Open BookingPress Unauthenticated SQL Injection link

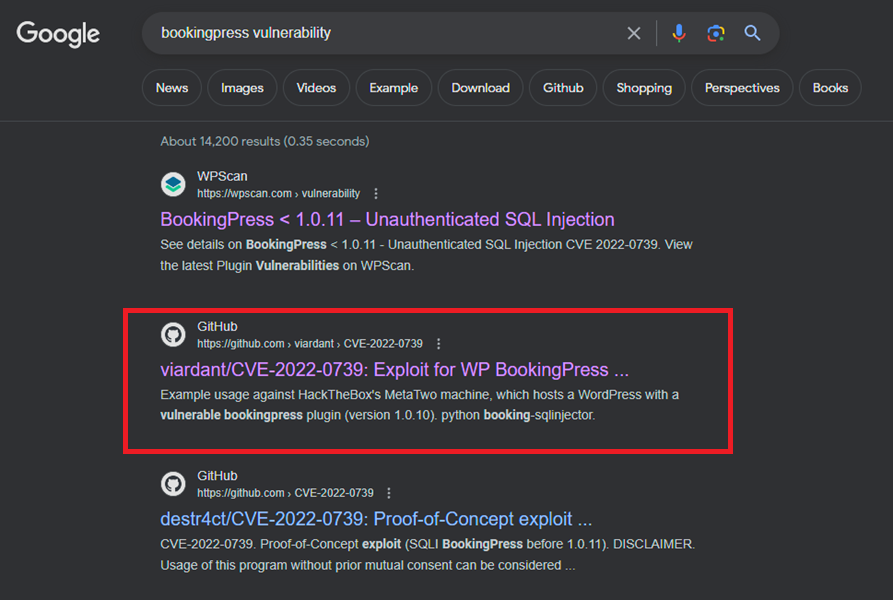click(x=387, y=220)
